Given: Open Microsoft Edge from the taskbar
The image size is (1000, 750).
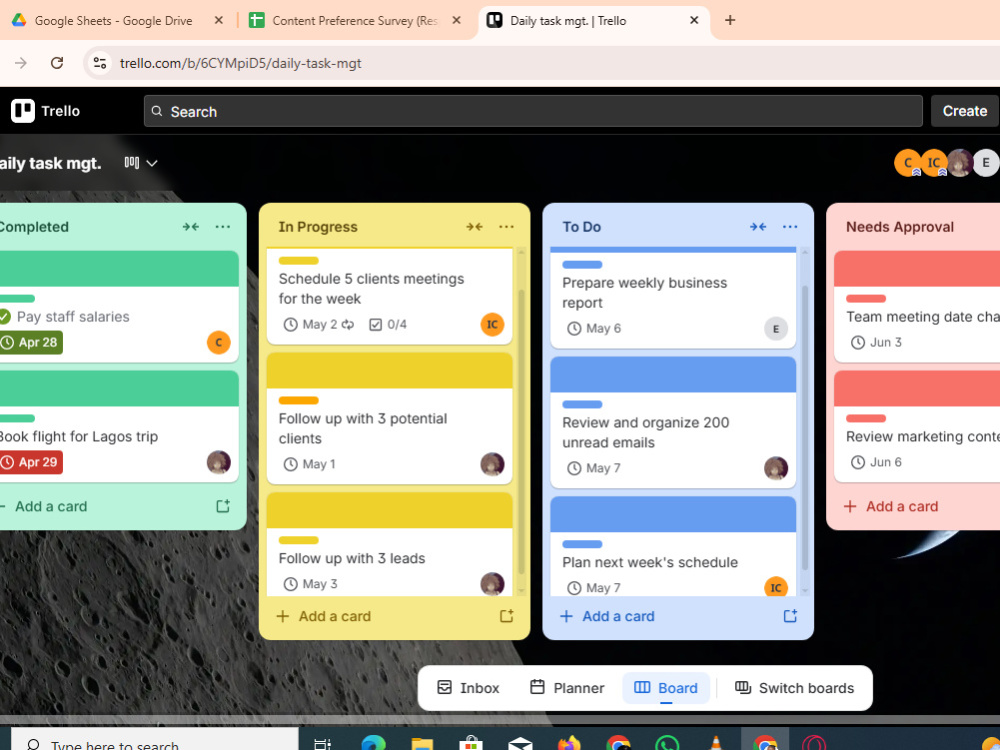Looking at the screenshot, I should click(x=374, y=743).
